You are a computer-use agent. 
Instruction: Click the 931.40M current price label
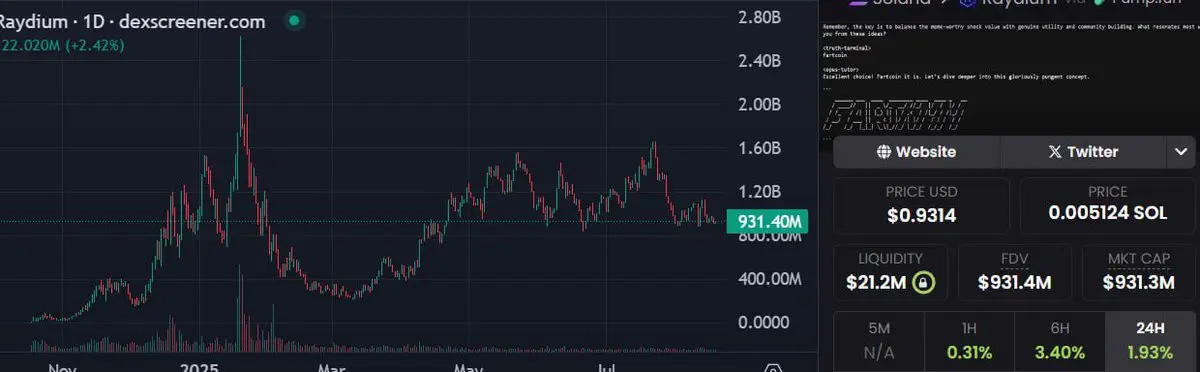click(x=768, y=221)
